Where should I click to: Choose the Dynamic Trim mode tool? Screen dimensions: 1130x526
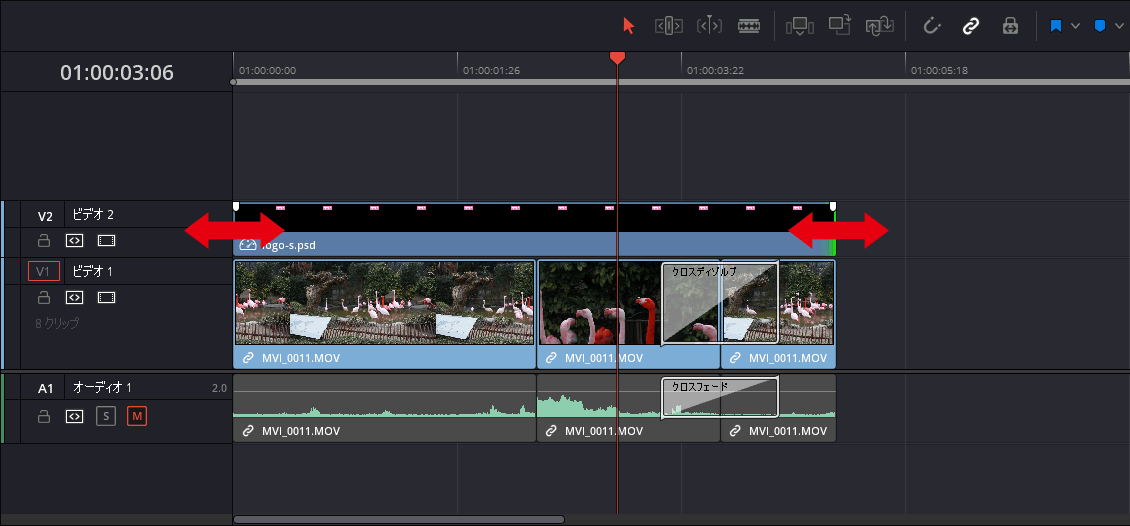click(x=708, y=26)
